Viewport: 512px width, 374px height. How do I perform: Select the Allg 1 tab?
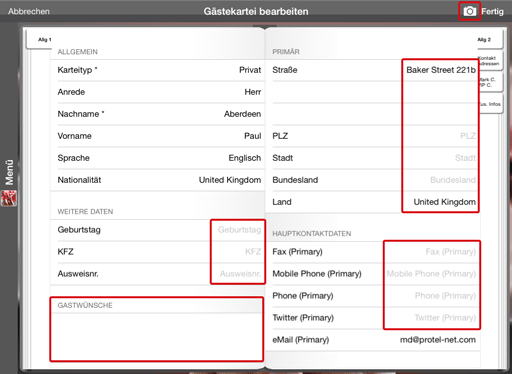(x=40, y=39)
